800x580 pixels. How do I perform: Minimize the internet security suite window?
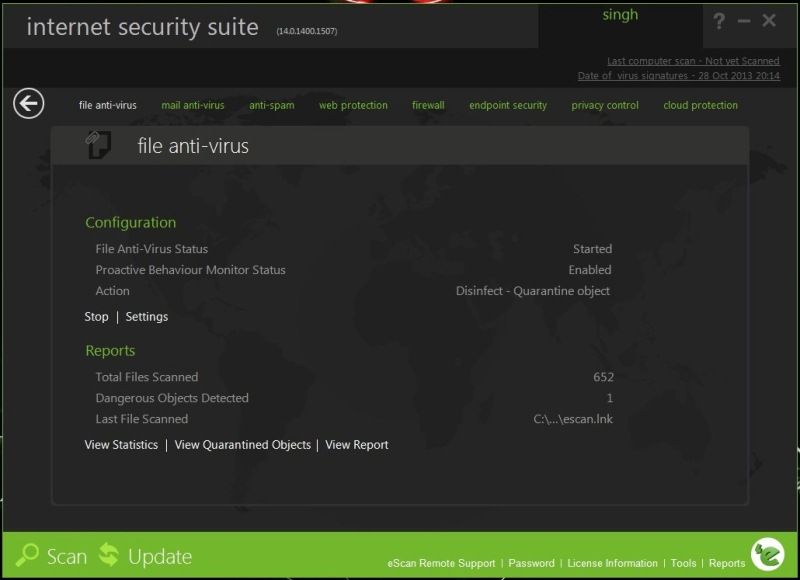click(x=744, y=21)
